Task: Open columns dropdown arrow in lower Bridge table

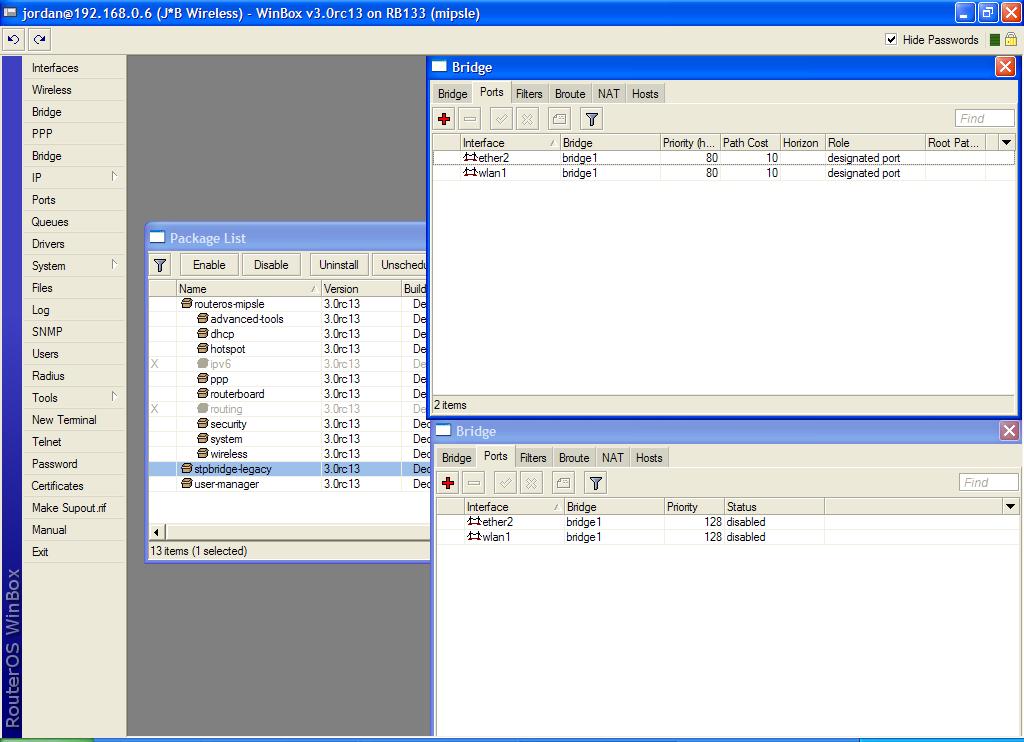Action: [1010, 506]
